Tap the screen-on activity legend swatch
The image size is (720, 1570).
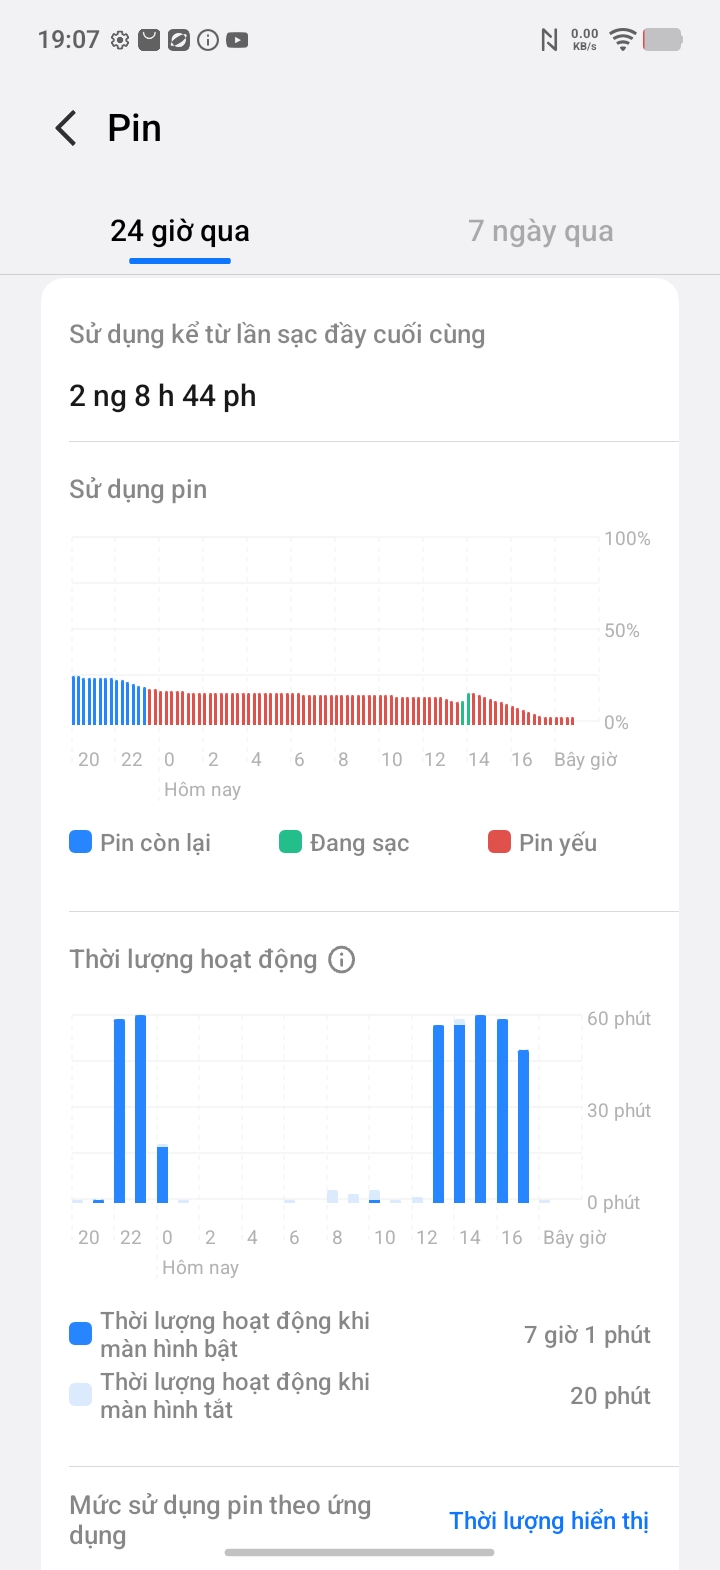(81, 1334)
